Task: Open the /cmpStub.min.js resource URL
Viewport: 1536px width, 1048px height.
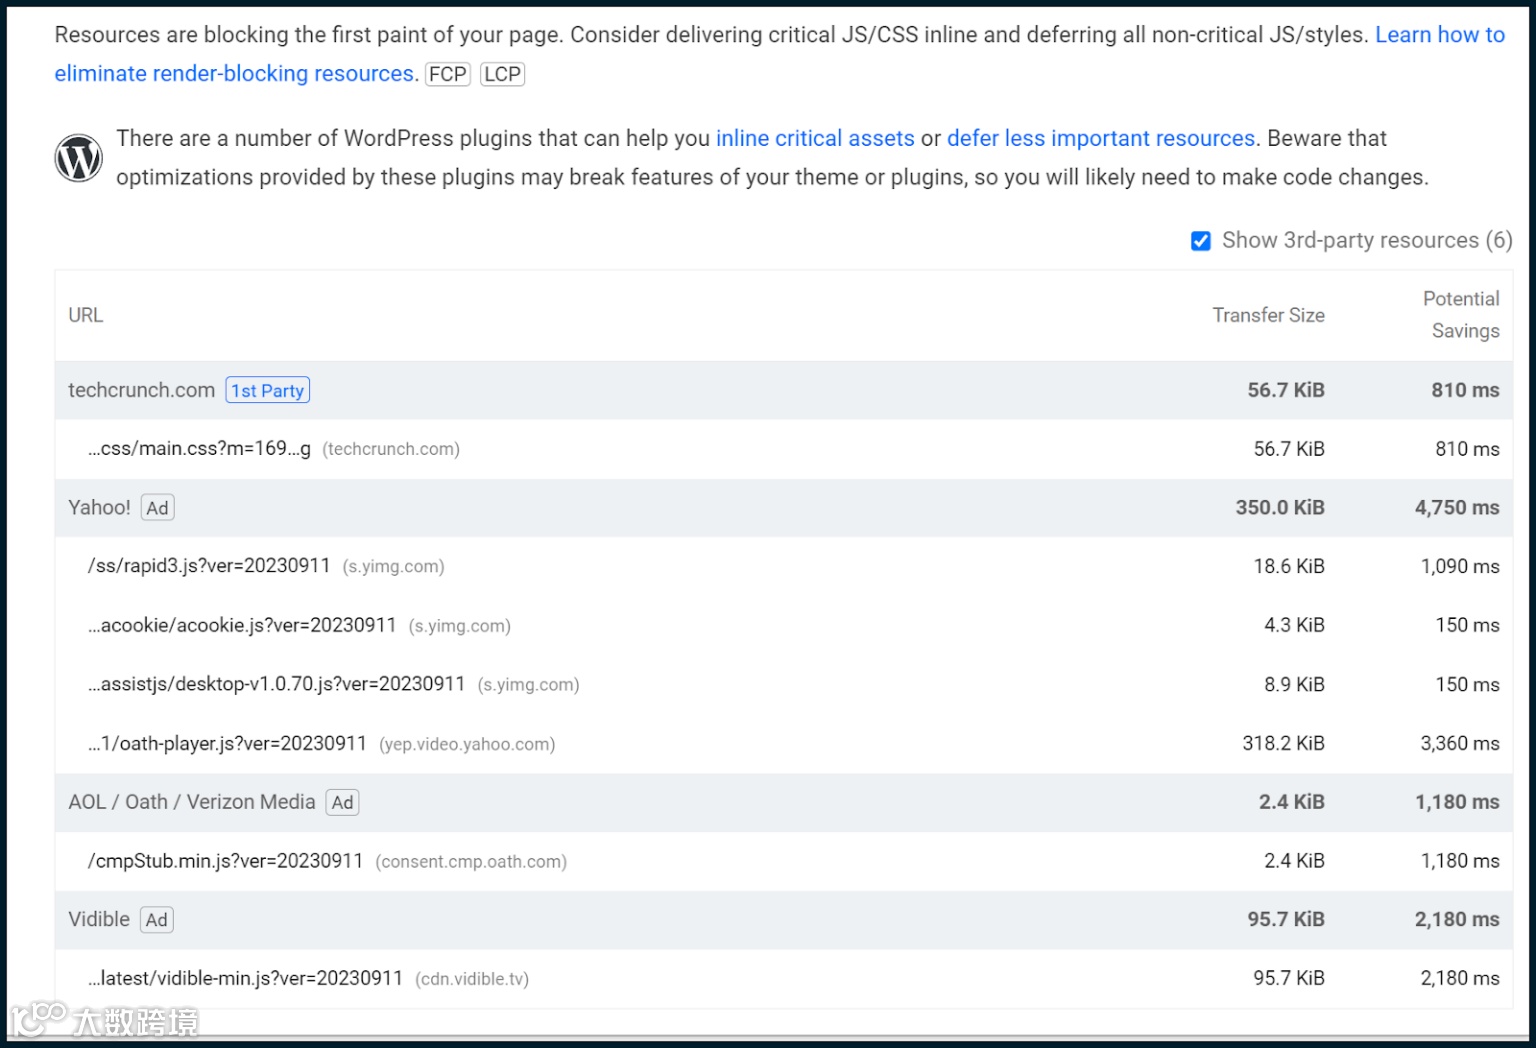Action: [225, 861]
